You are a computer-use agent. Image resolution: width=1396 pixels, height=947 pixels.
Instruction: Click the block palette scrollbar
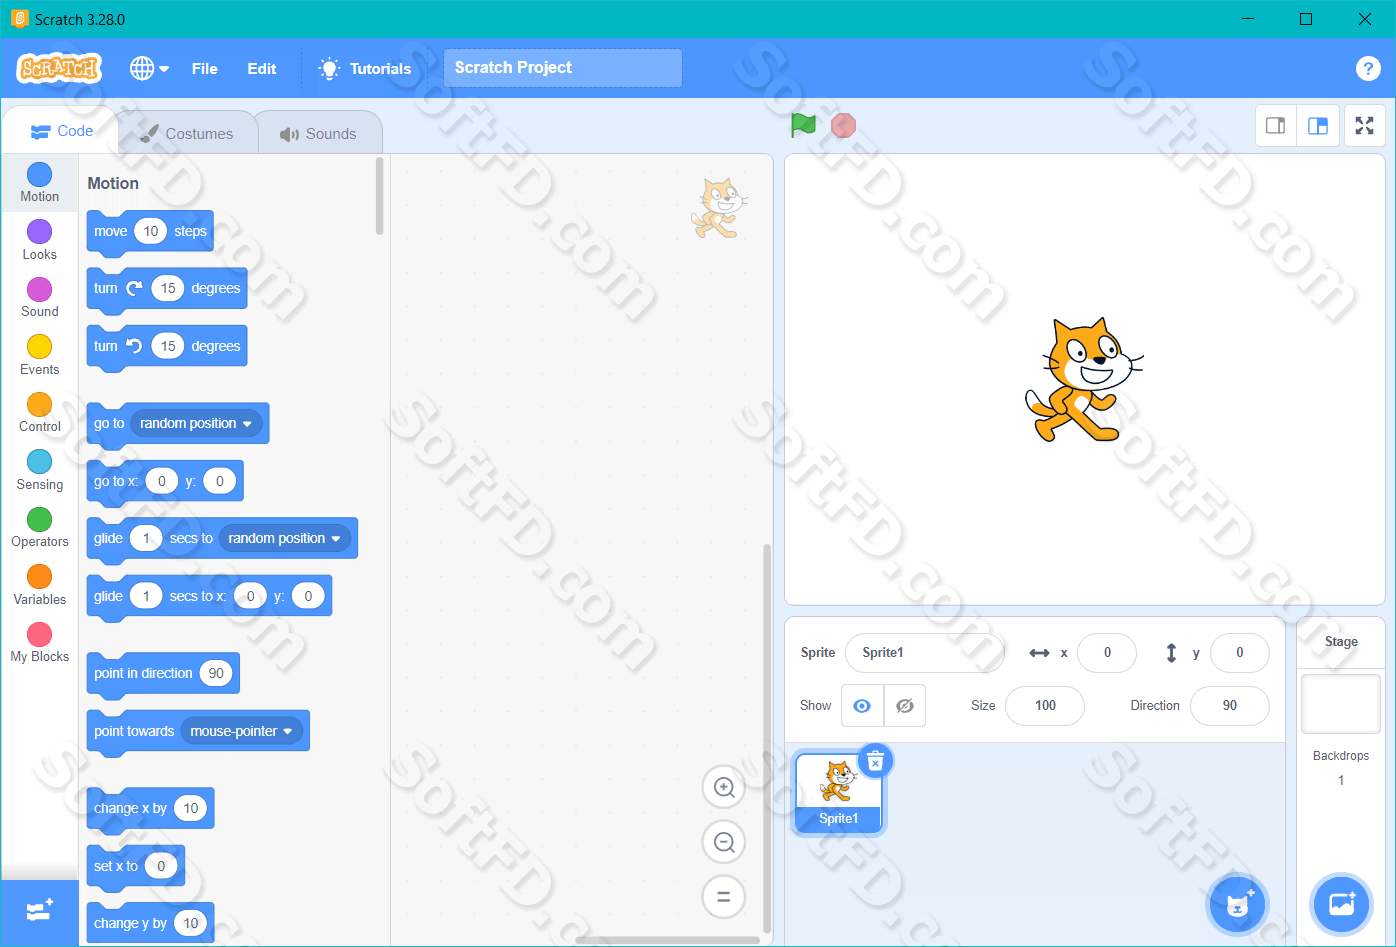point(379,196)
